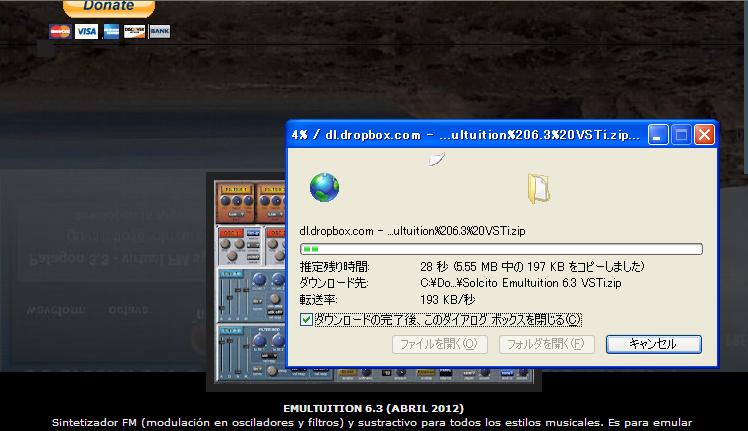Click the estimated time remaining 28 秒 text
This screenshot has width=748, height=431.
(532, 266)
